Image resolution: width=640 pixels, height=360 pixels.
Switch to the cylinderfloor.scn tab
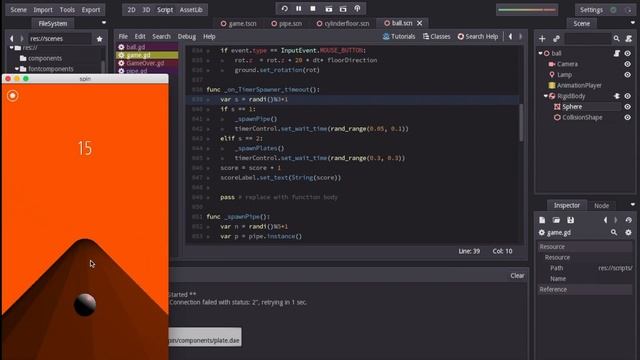click(343, 24)
